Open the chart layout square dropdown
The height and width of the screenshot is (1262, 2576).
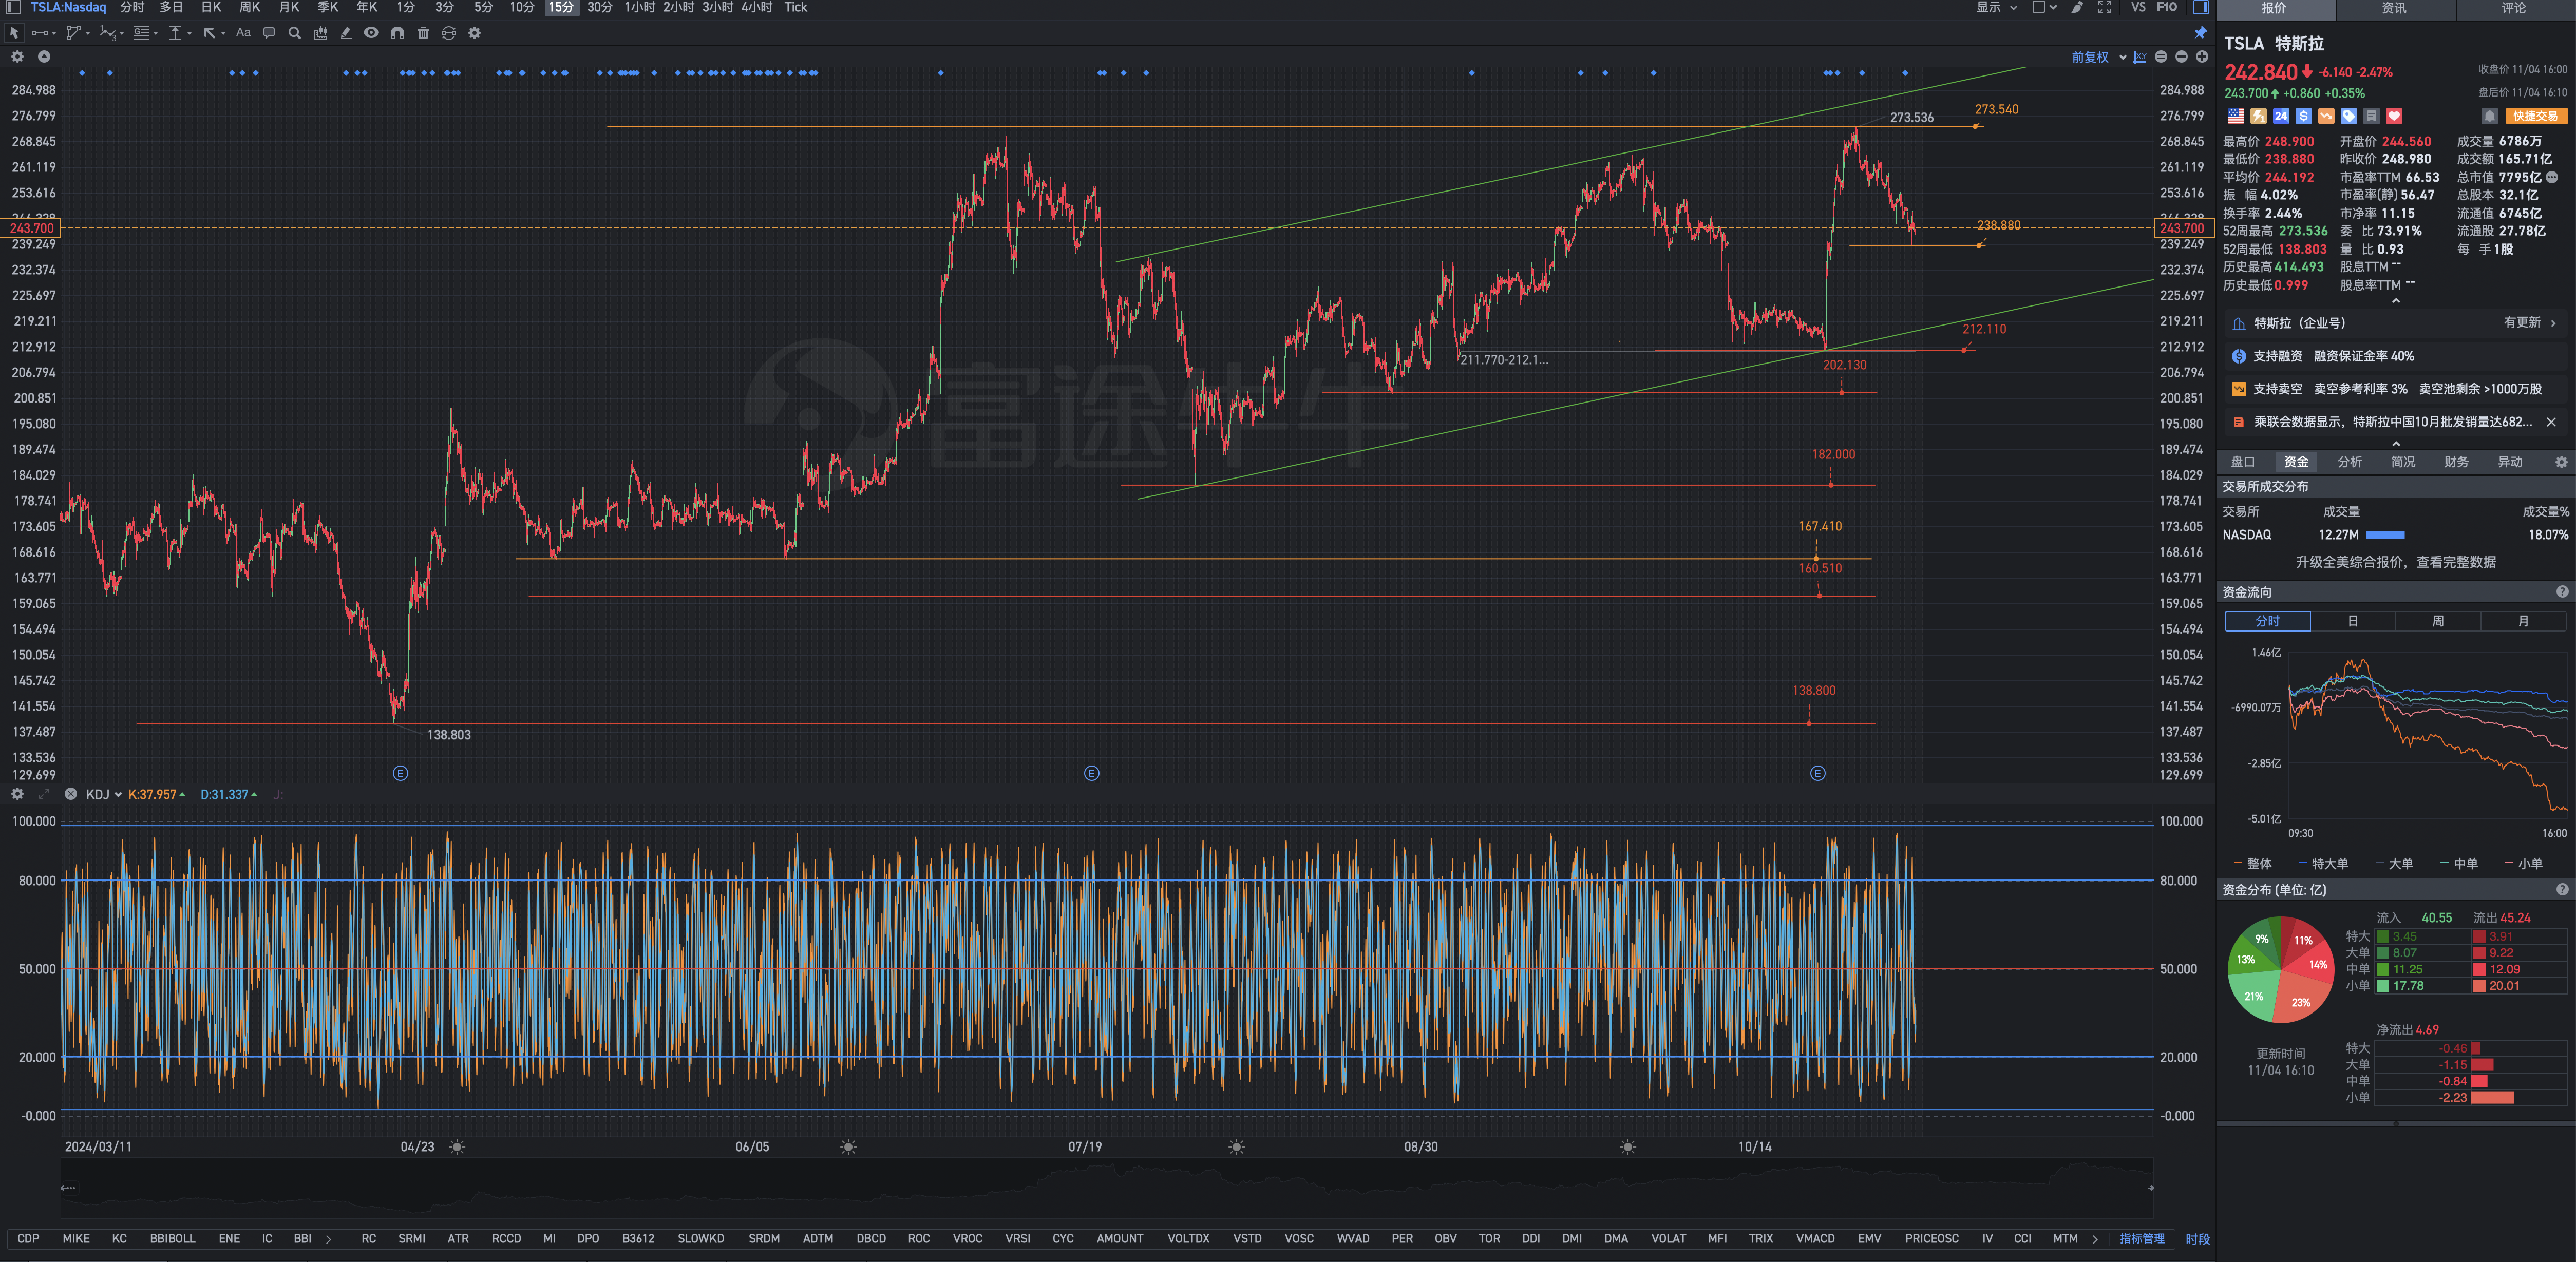[x=2044, y=8]
